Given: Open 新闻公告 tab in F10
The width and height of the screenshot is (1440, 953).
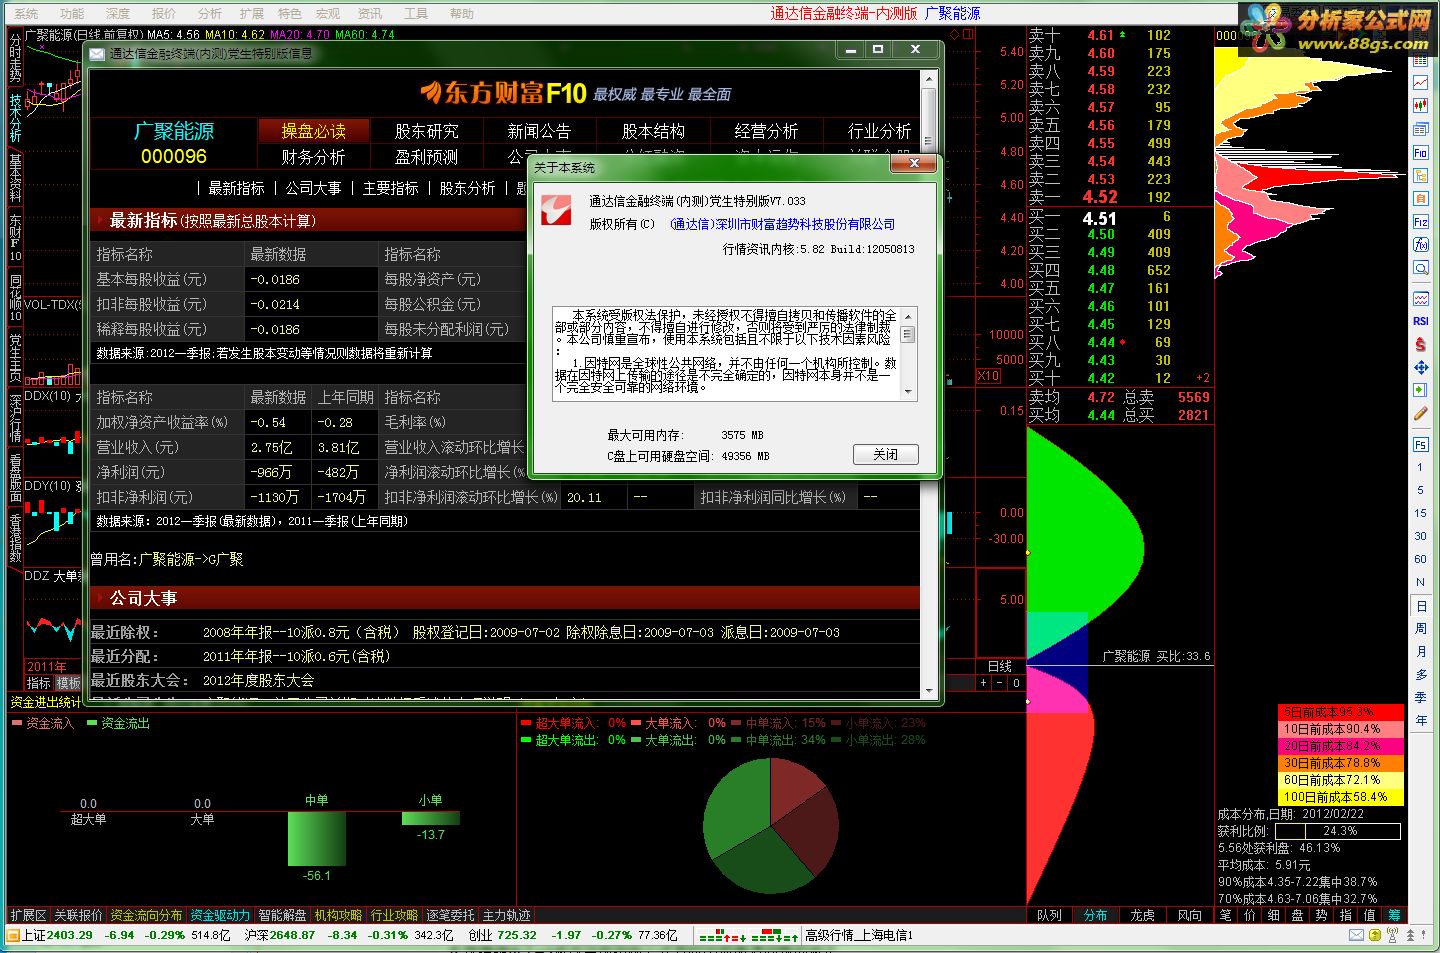Looking at the screenshot, I should coord(539,131).
